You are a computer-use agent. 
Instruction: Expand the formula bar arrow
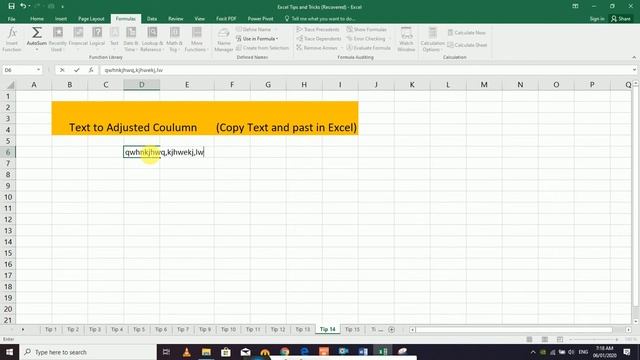click(634, 70)
